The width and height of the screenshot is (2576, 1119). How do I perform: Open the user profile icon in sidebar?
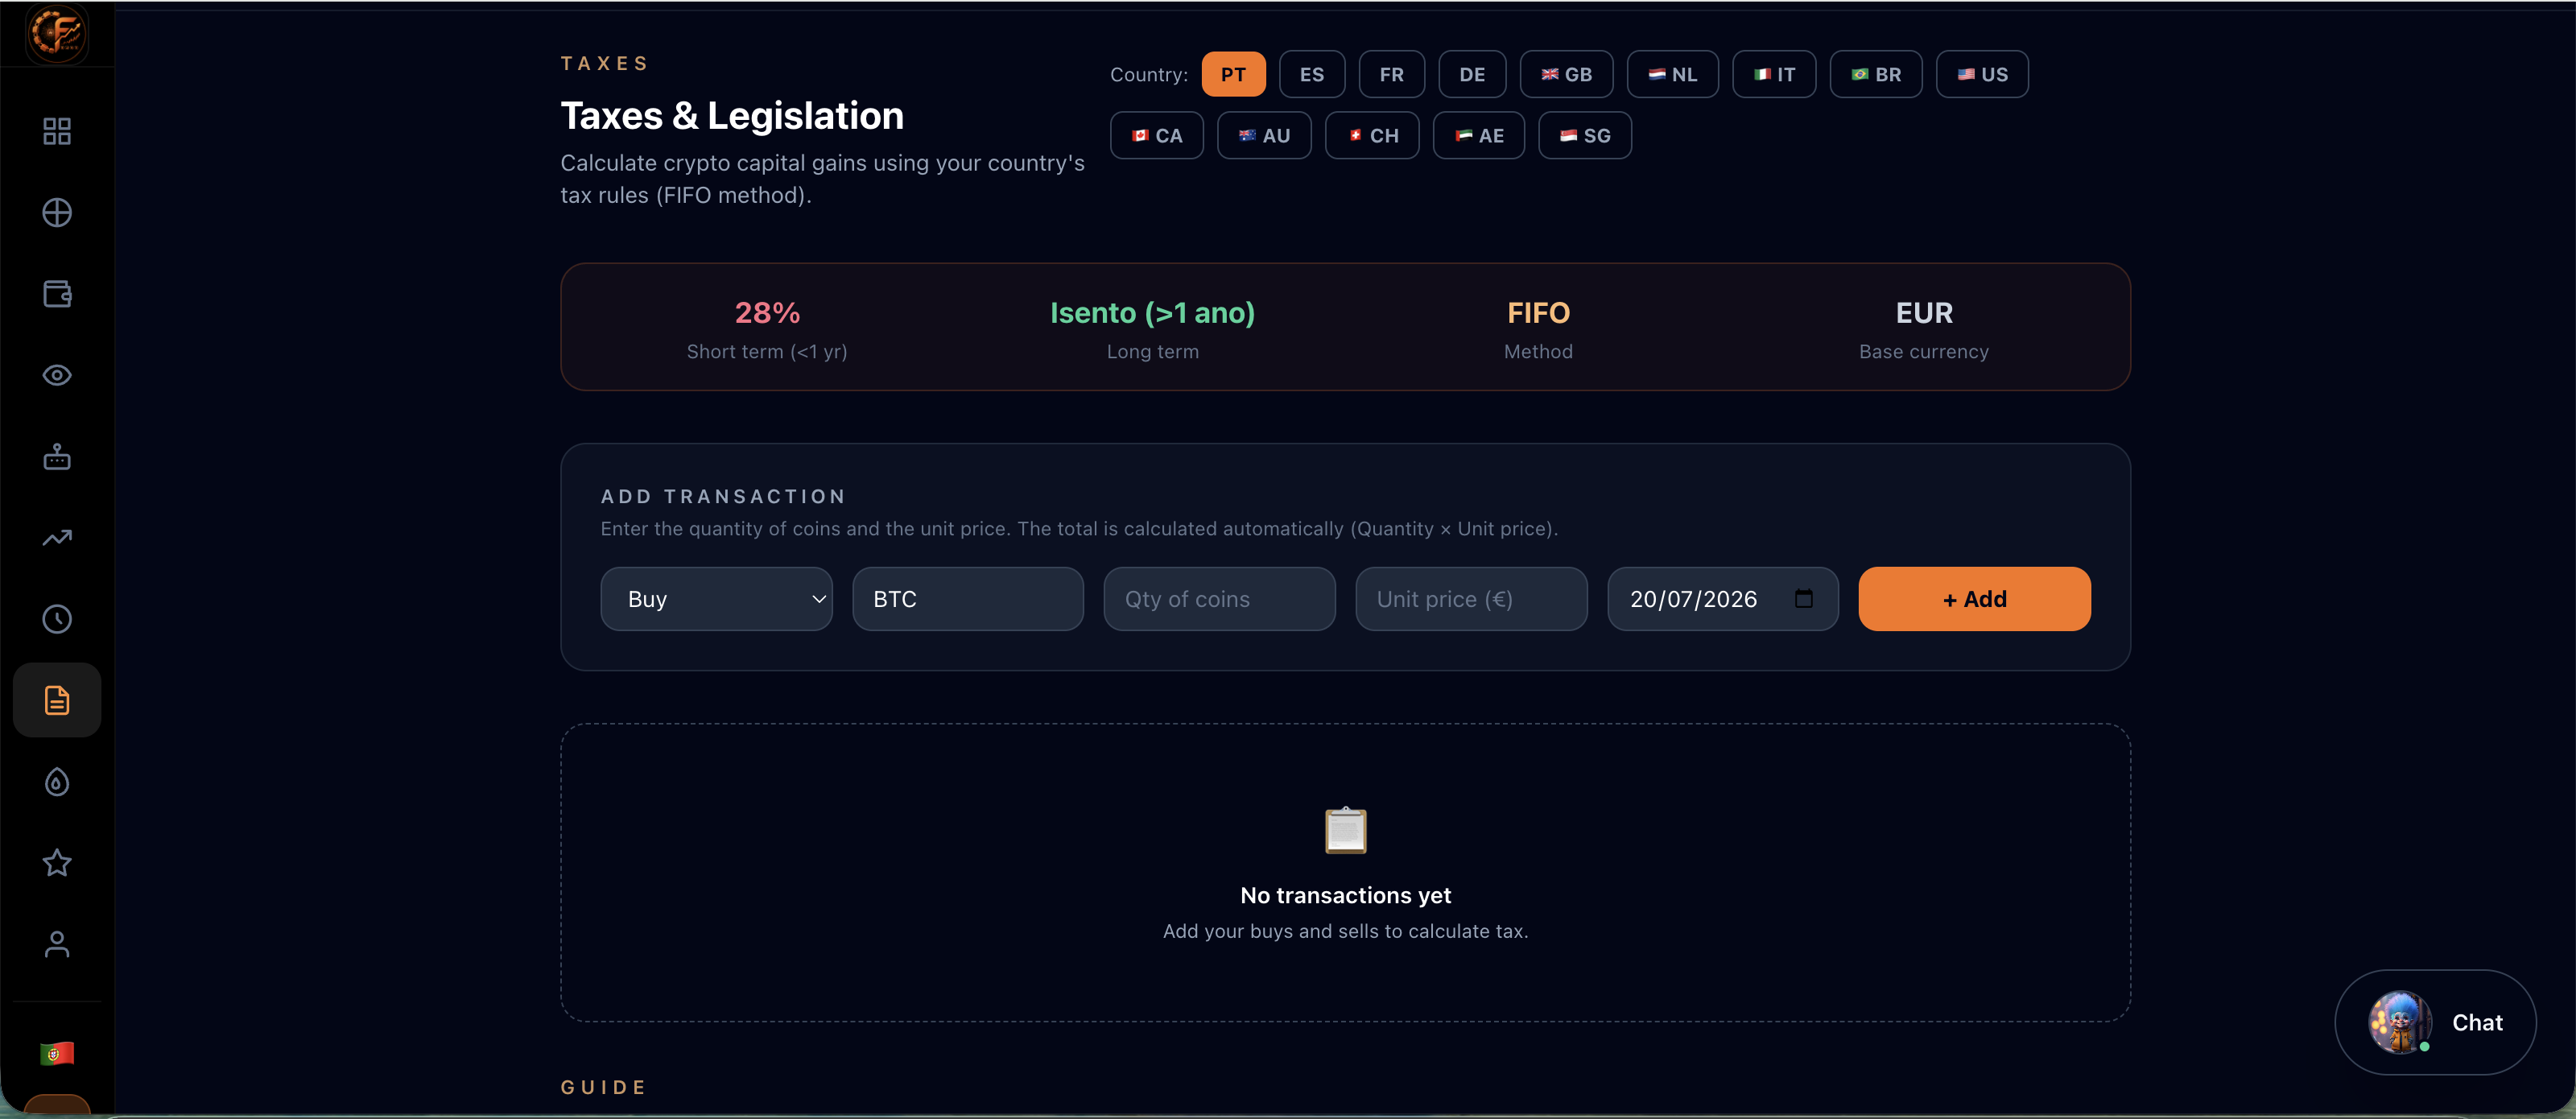57,944
